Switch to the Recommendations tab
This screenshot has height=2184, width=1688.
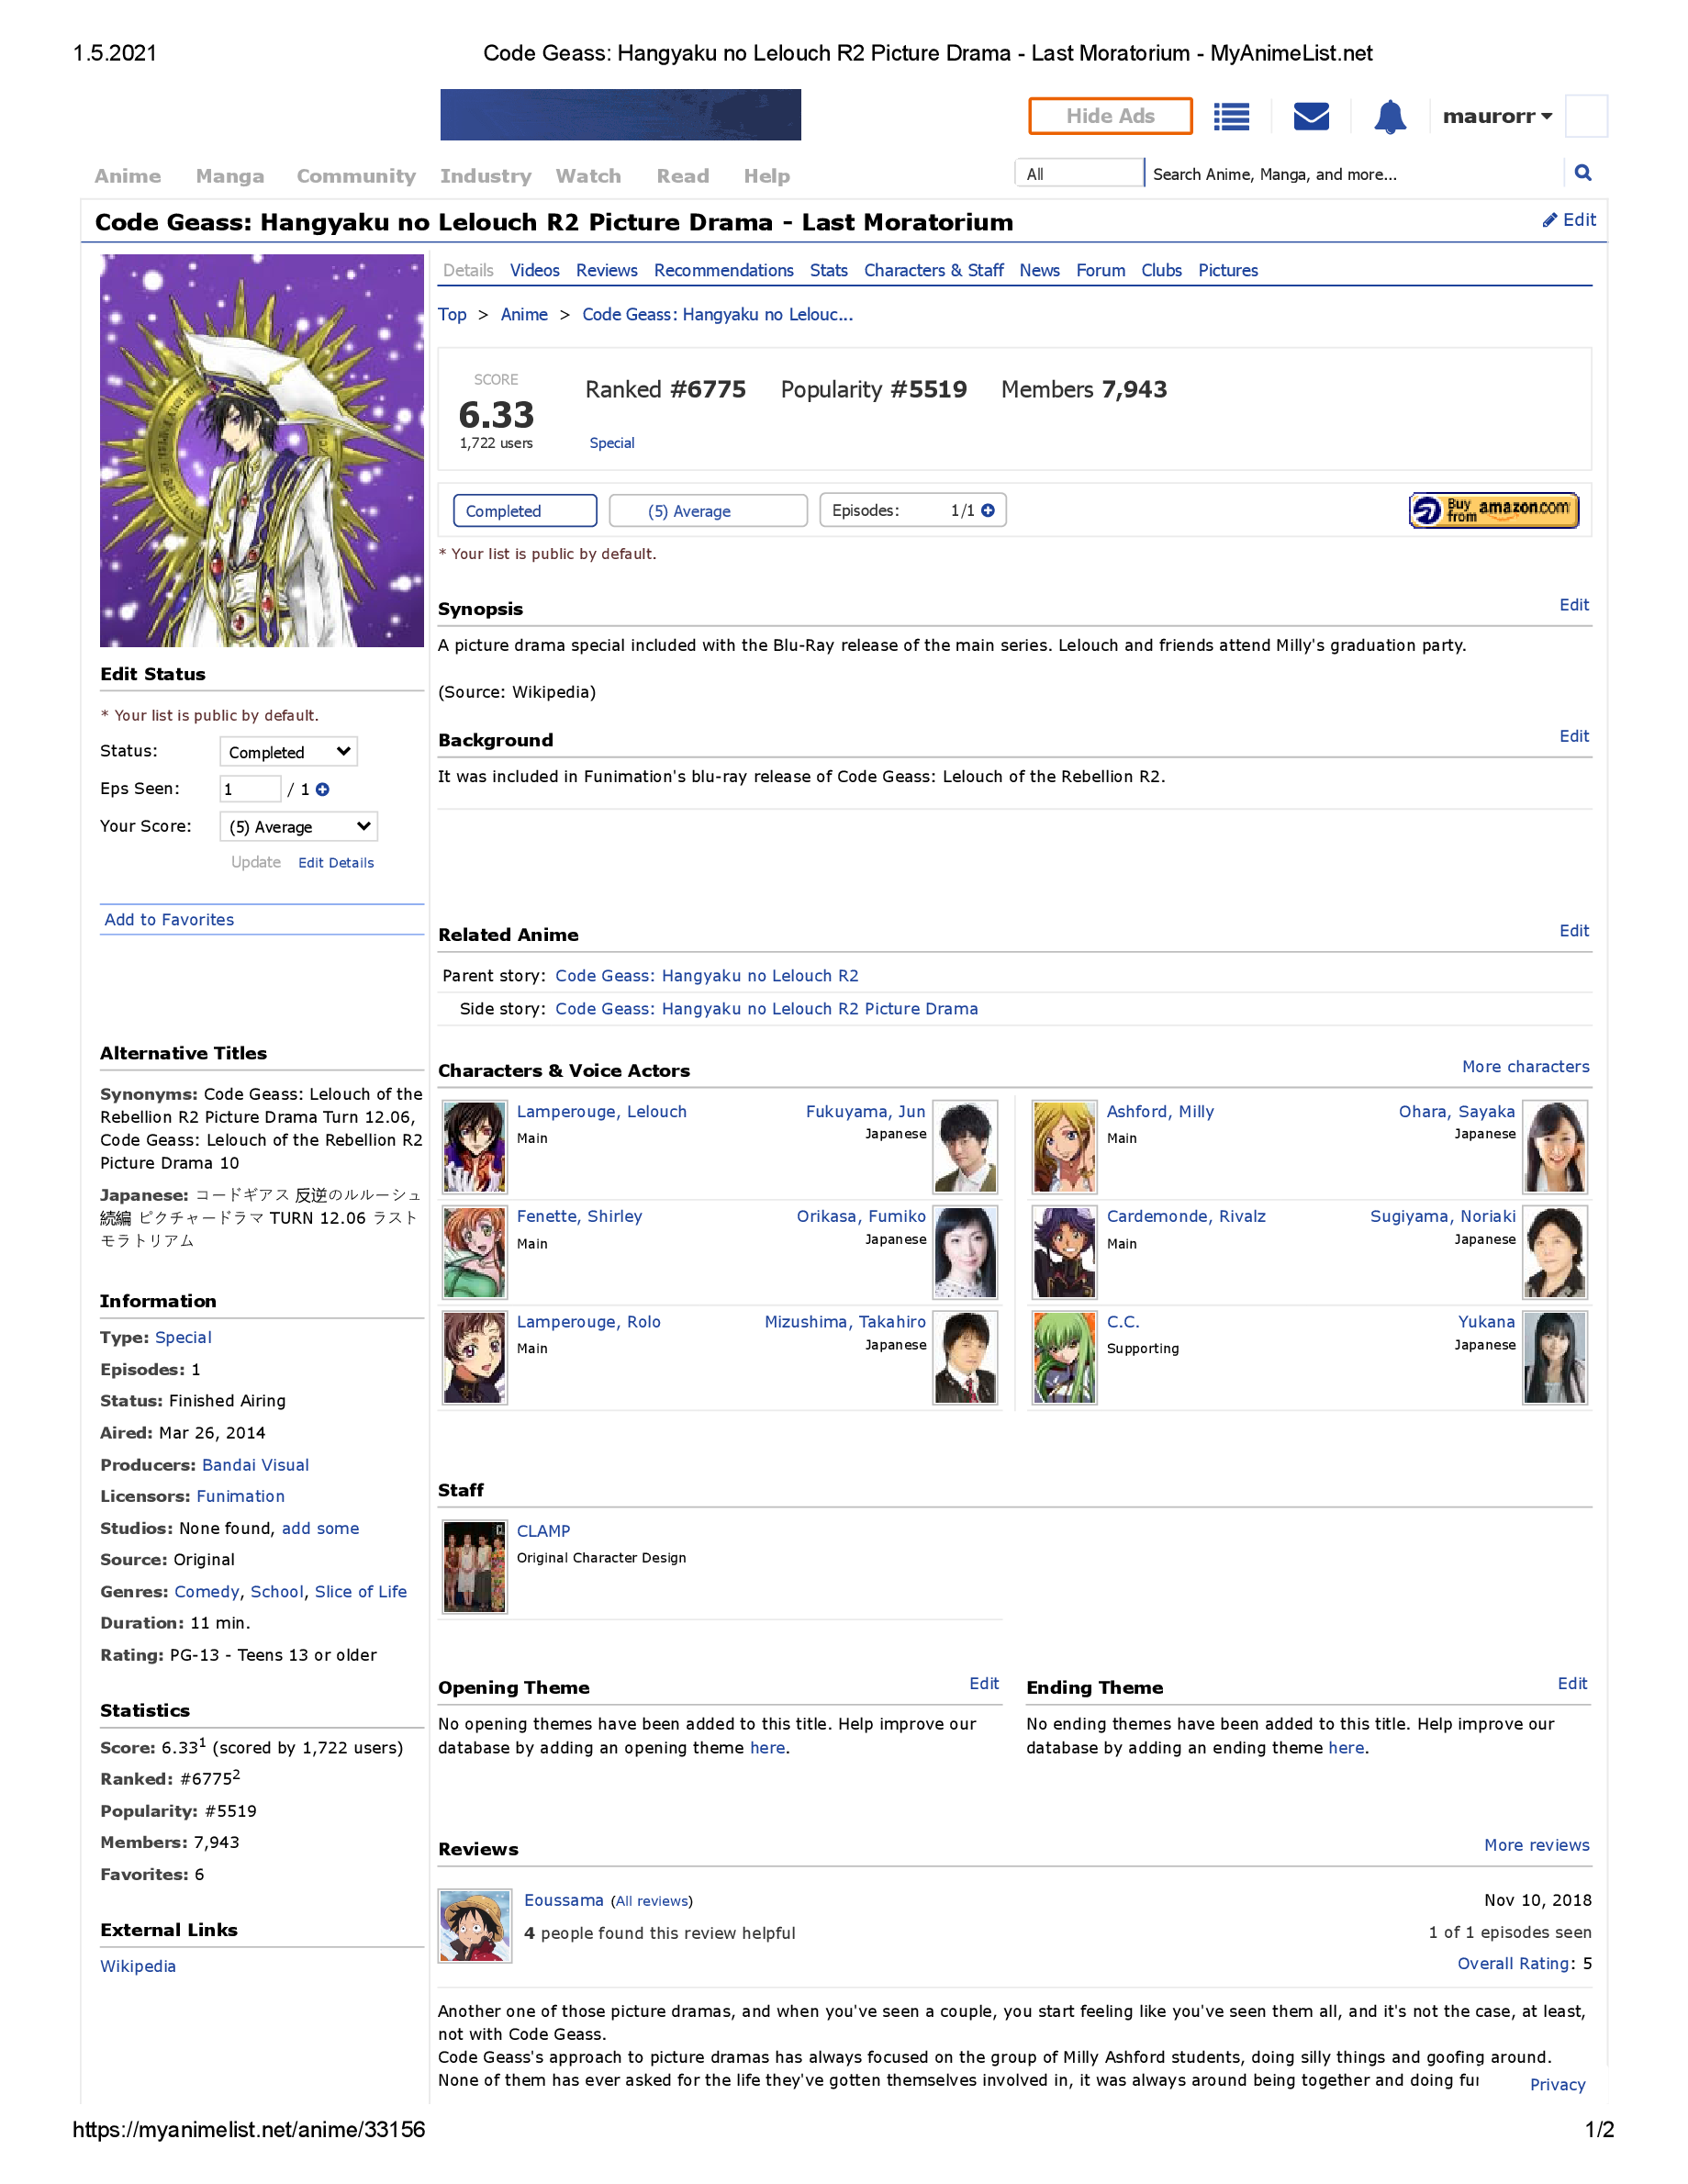[724, 270]
